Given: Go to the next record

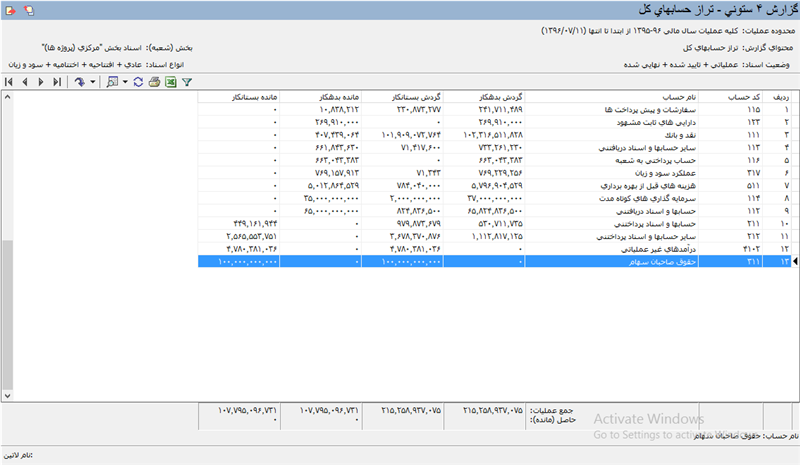Looking at the screenshot, I should click(x=41, y=81).
